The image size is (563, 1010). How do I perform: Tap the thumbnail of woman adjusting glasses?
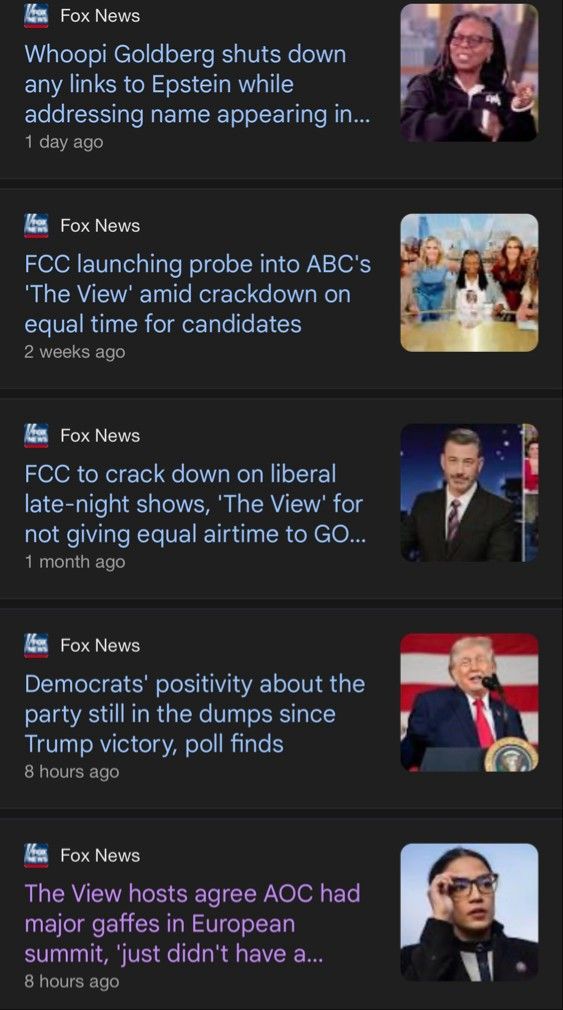469,913
